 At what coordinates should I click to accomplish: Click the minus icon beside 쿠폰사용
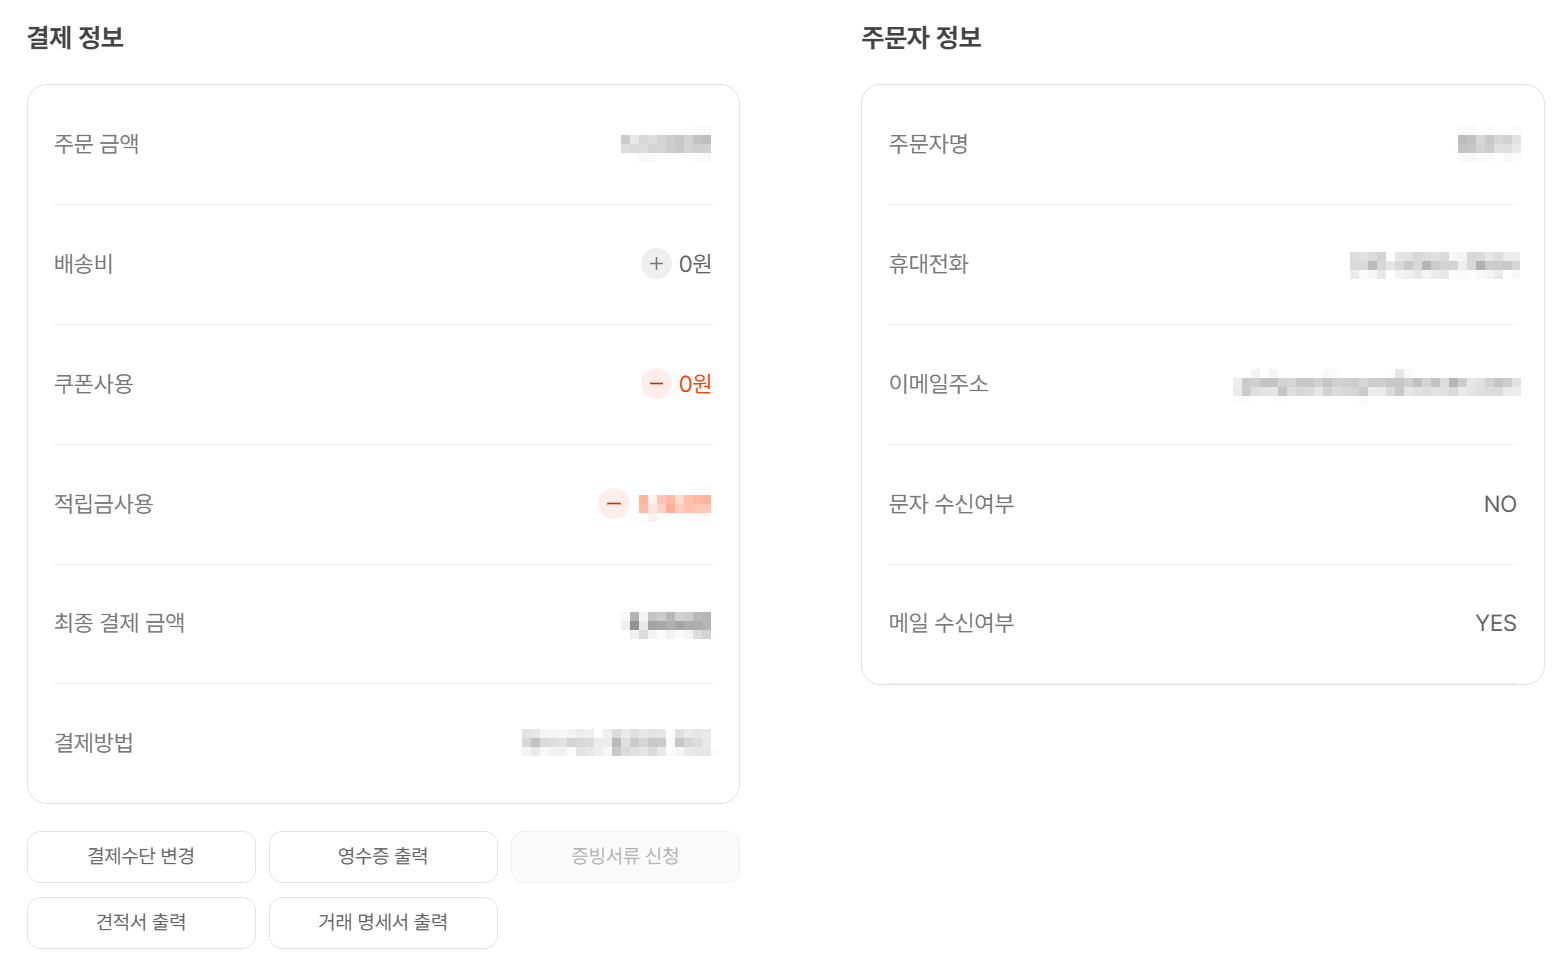(x=655, y=383)
